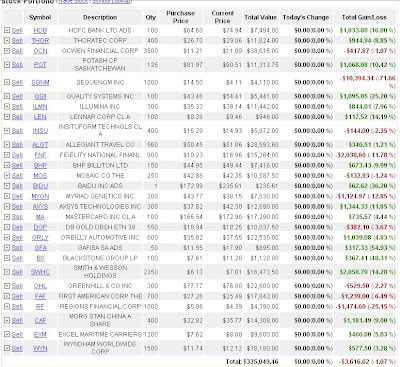
Task: Open the CAF symbol link
Action: coord(40,321)
